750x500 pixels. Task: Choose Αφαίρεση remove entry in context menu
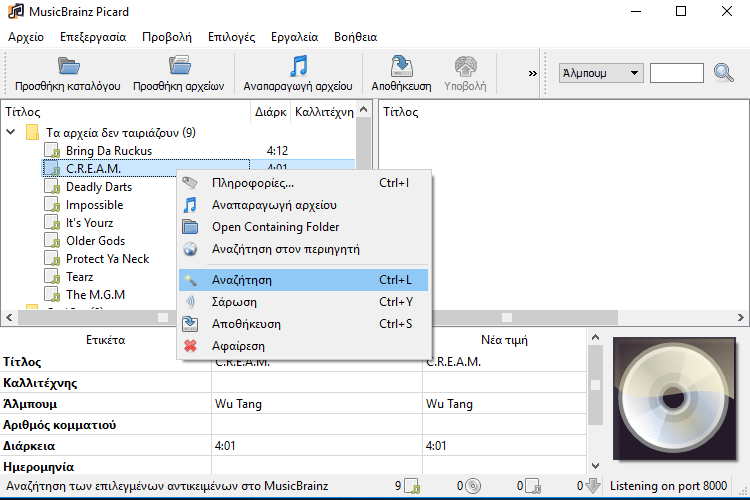[x=303, y=346]
